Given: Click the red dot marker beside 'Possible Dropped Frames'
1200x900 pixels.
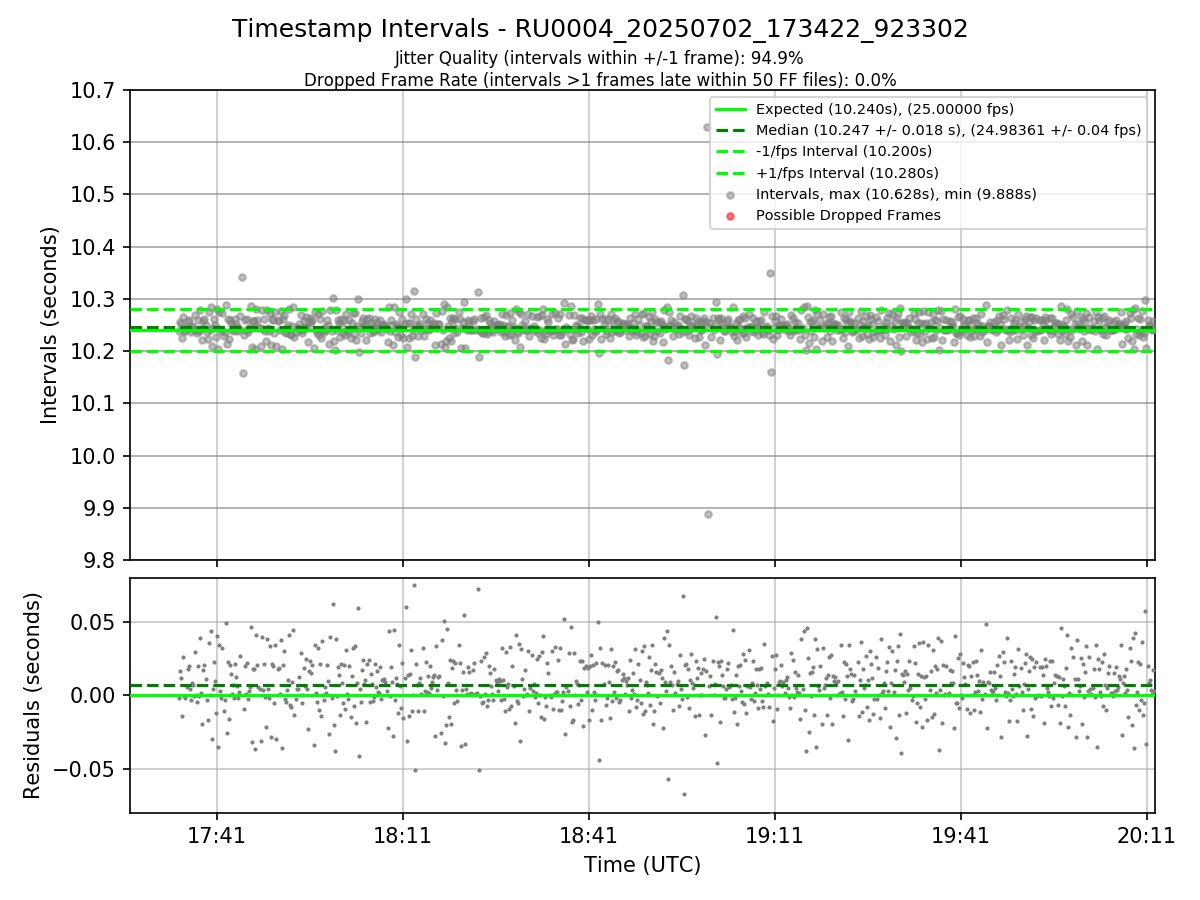Looking at the screenshot, I should pyautogui.click(x=731, y=216).
